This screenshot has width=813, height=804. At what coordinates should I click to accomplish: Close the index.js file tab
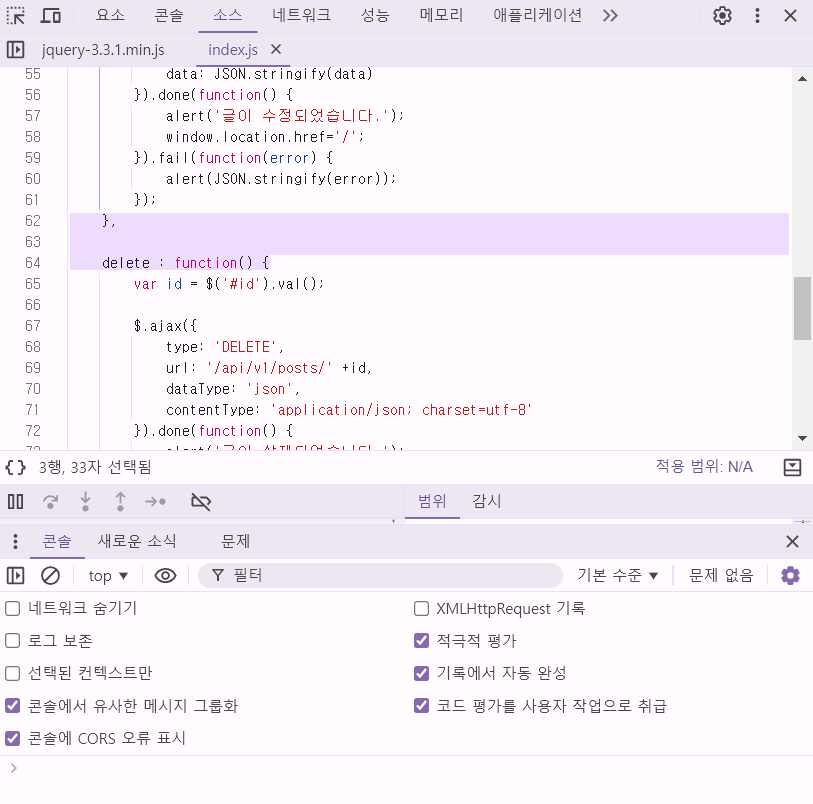tap(276, 49)
